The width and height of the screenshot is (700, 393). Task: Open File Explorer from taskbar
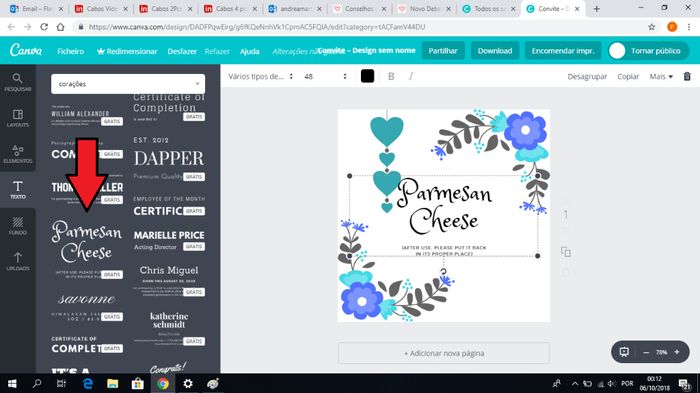tap(112, 384)
